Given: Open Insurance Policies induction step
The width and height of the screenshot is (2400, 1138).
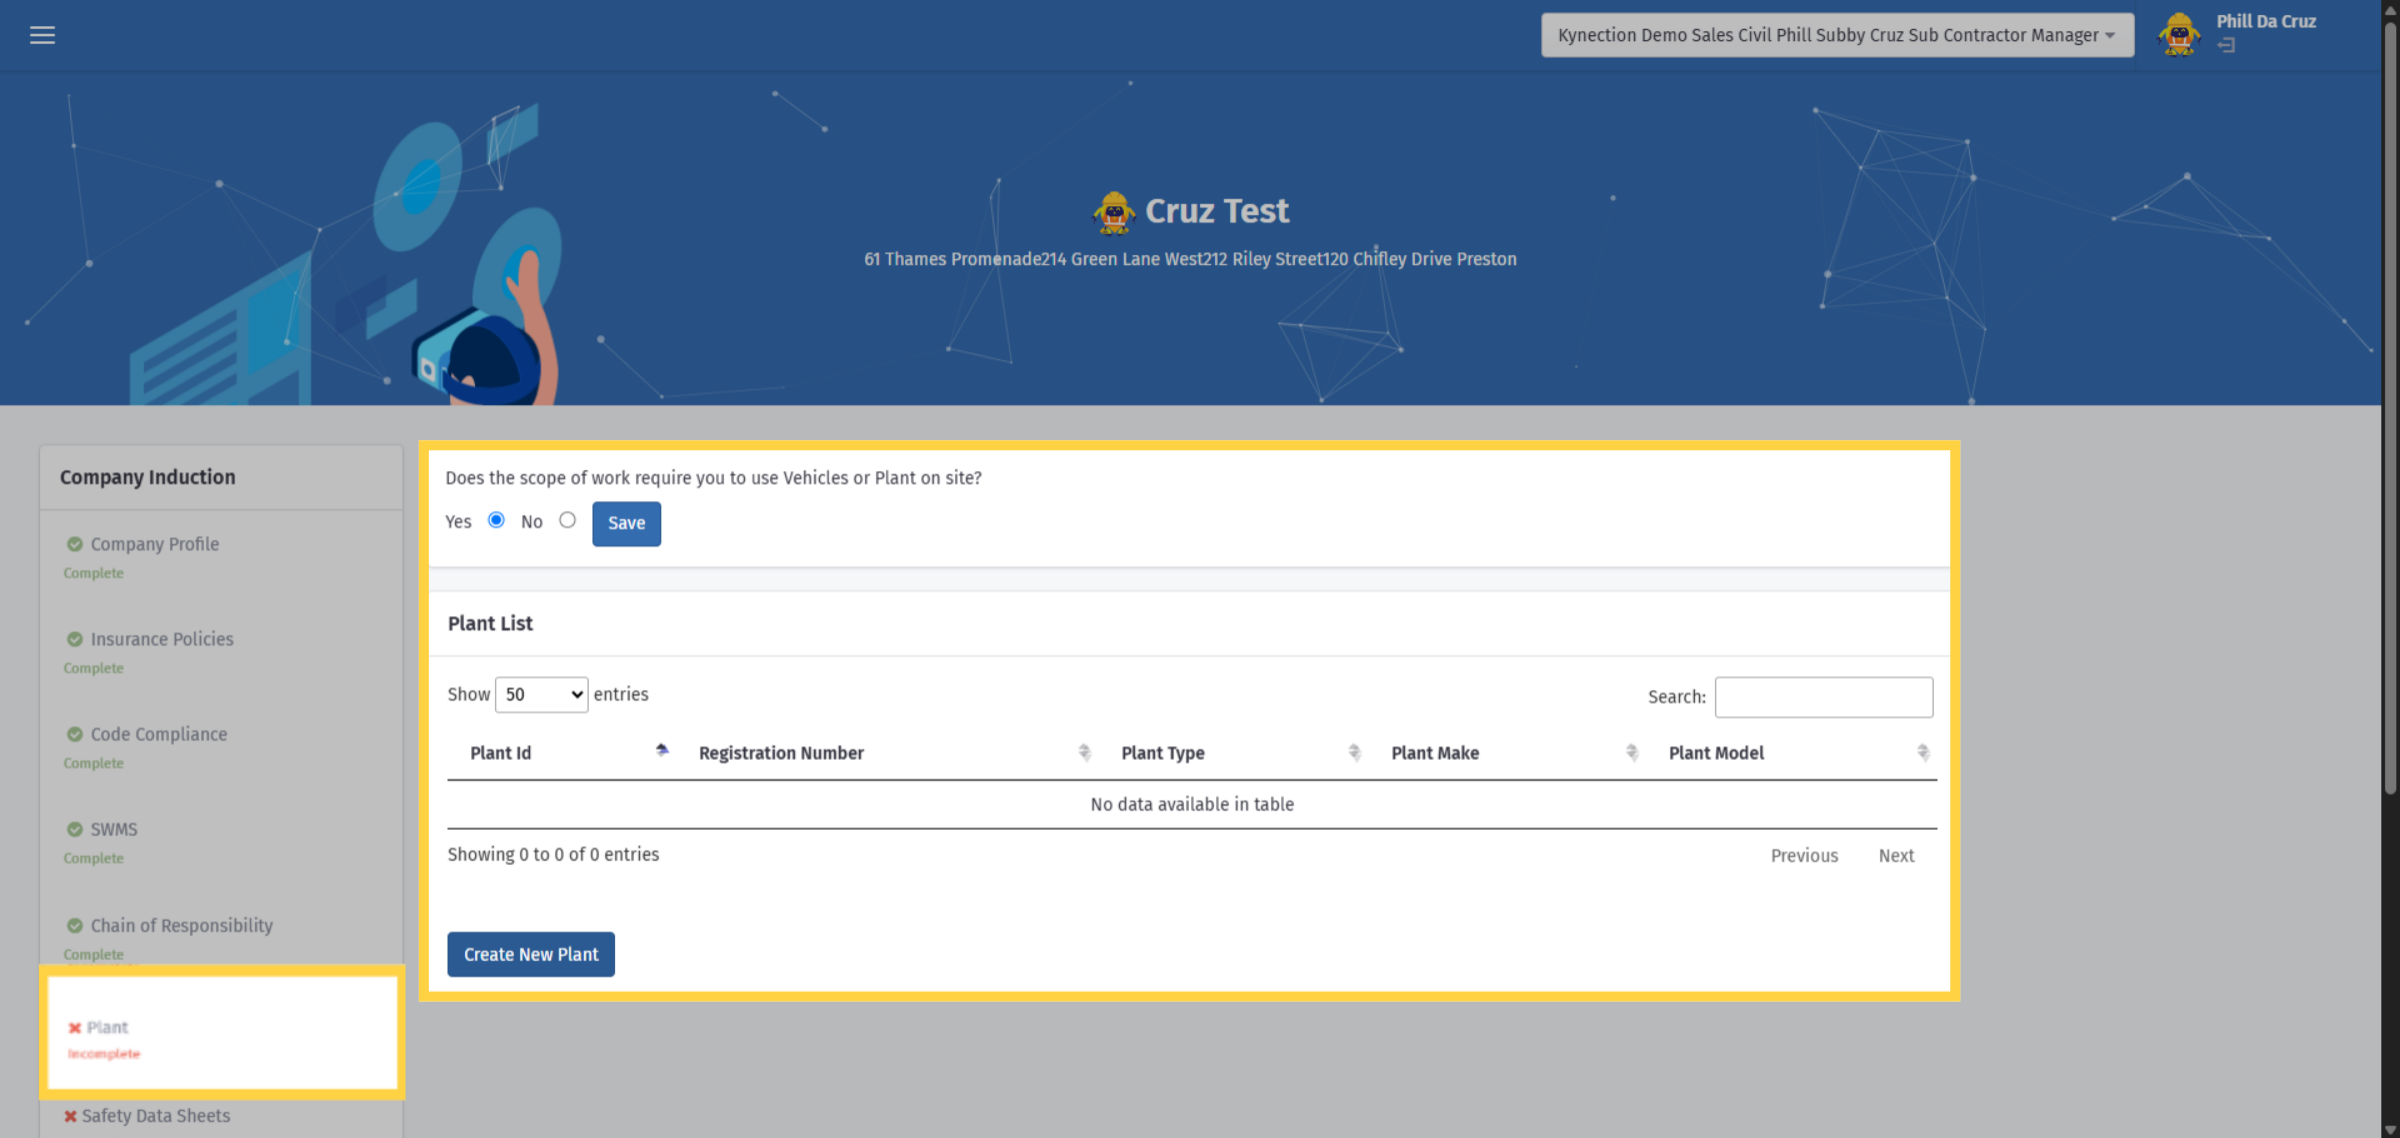Looking at the screenshot, I should point(161,639).
